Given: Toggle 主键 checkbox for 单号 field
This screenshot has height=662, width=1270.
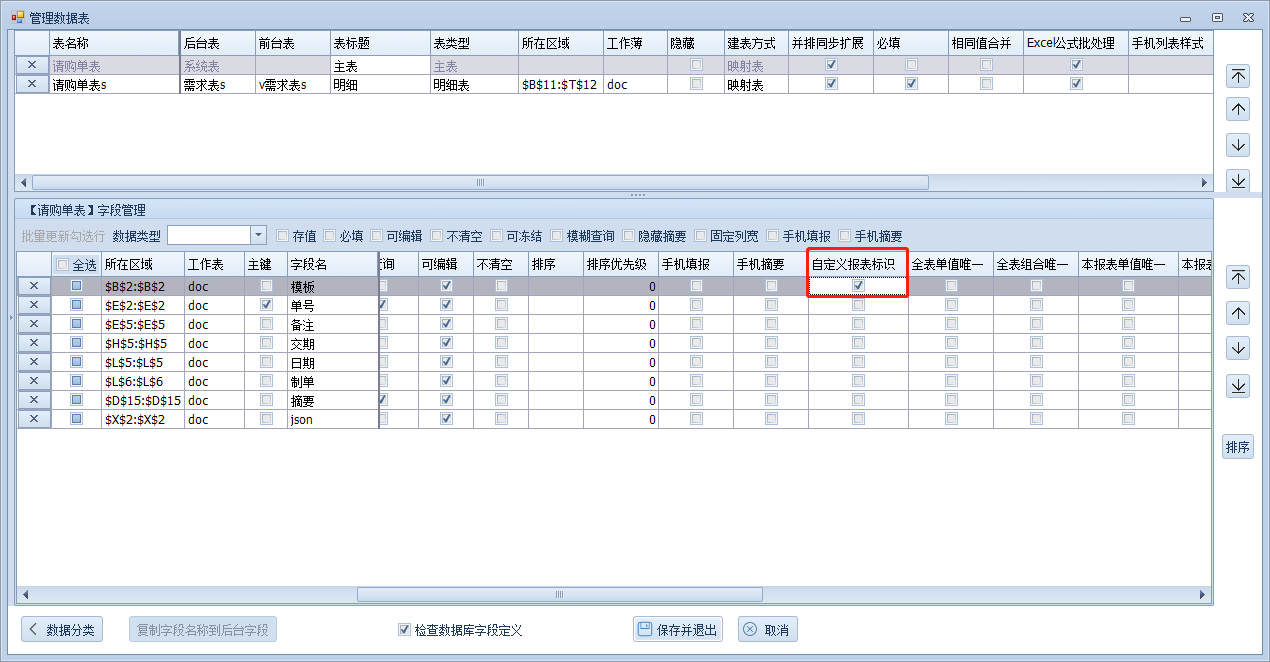Looking at the screenshot, I should [266, 305].
